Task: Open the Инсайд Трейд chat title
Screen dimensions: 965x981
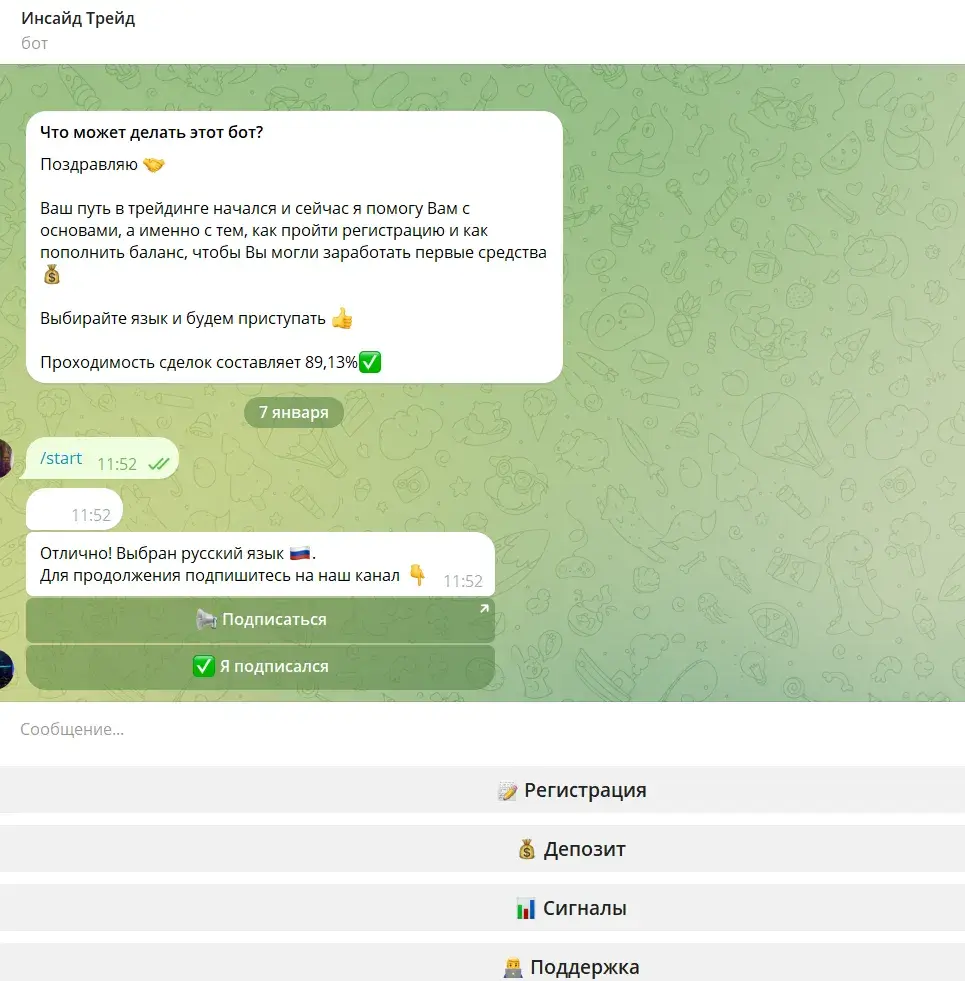Action: click(78, 18)
